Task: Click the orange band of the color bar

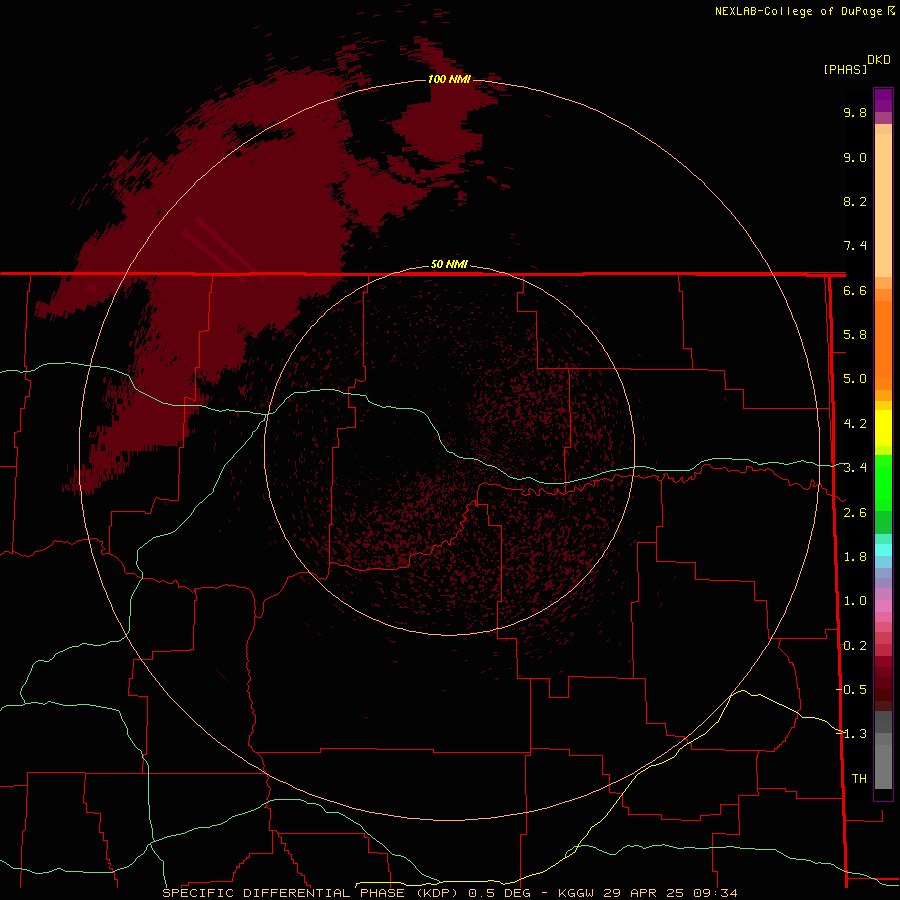Action: click(883, 344)
